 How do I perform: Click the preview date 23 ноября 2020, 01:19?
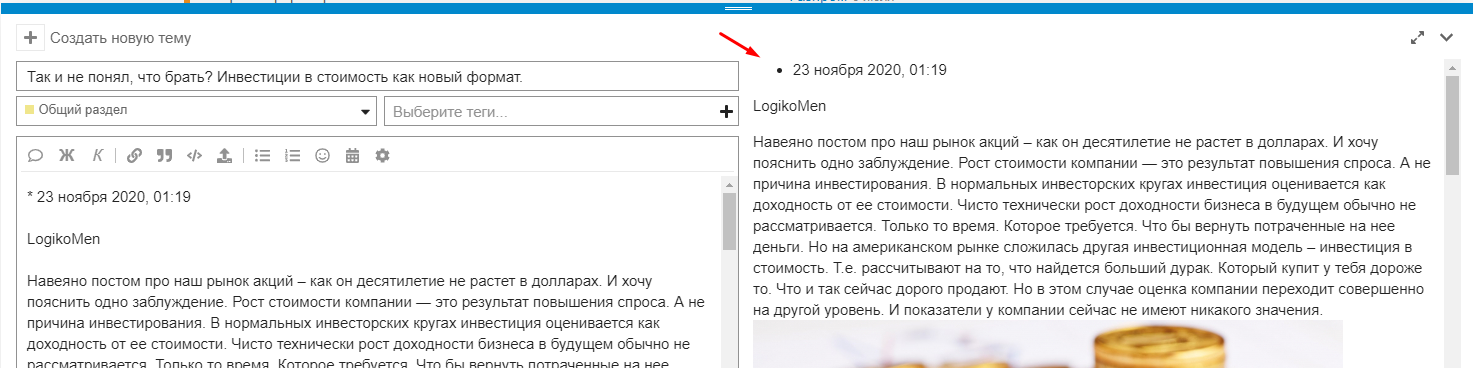tap(869, 70)
